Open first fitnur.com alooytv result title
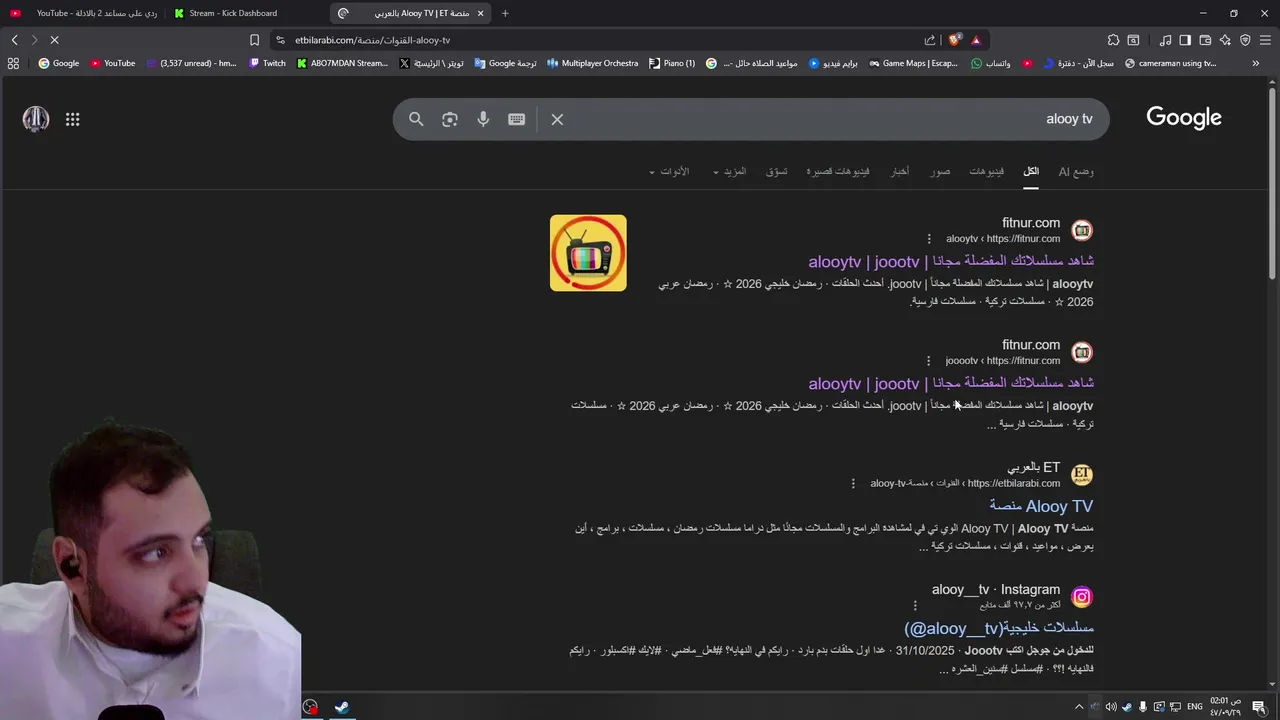The height and width of the screenshot is (720, 1280). click(x=951, y=261)
